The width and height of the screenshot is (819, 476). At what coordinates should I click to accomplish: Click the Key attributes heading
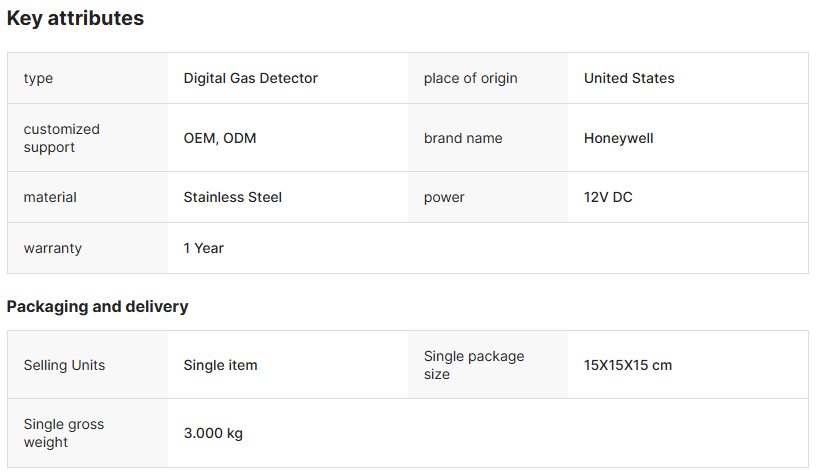(75, 18)
